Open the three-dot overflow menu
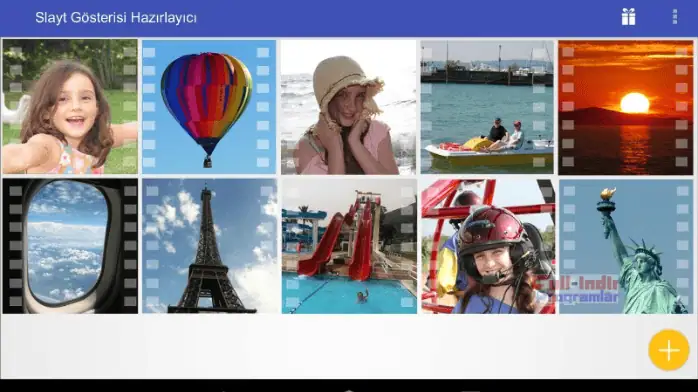 click(675, 17)
